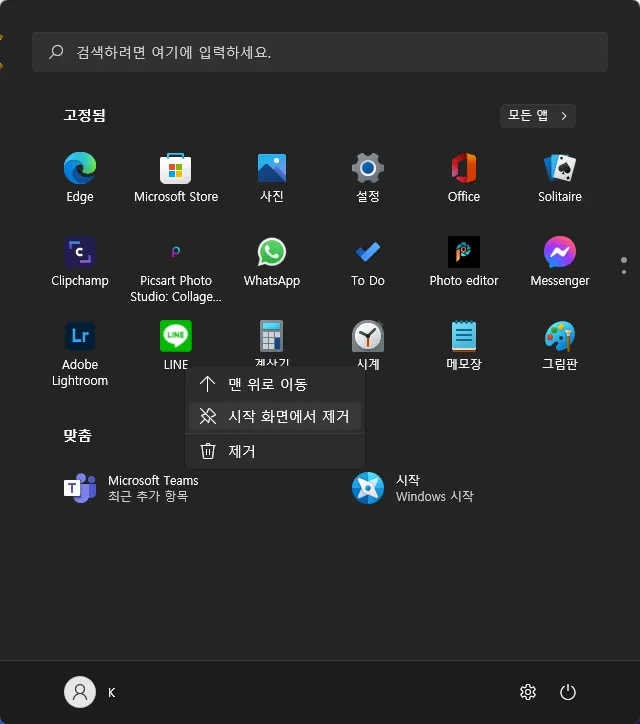Open 그림판 paint app
Image resolution: width=640 pixels, height=724 pixels.
pos(560,344)
